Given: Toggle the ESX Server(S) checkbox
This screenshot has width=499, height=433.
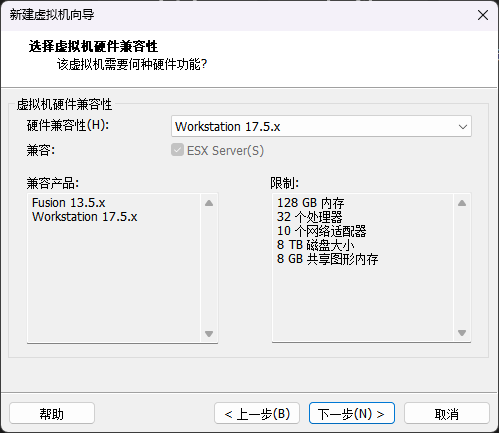Looking at the screenshot, I should click(x=177, y=150).
